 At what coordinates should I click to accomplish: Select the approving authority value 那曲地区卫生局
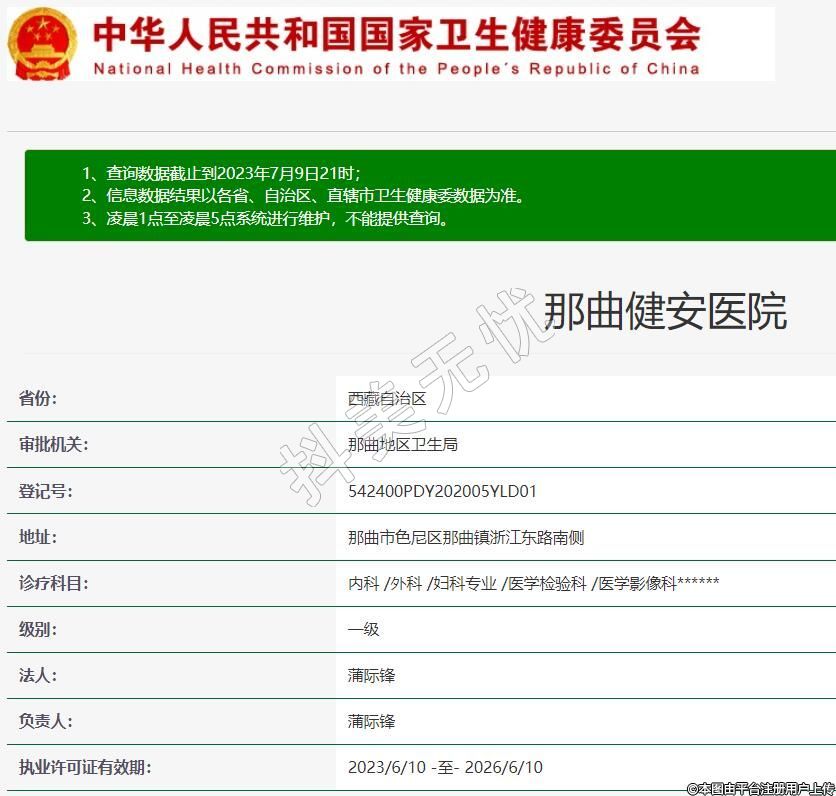click(x=403, y=444)
